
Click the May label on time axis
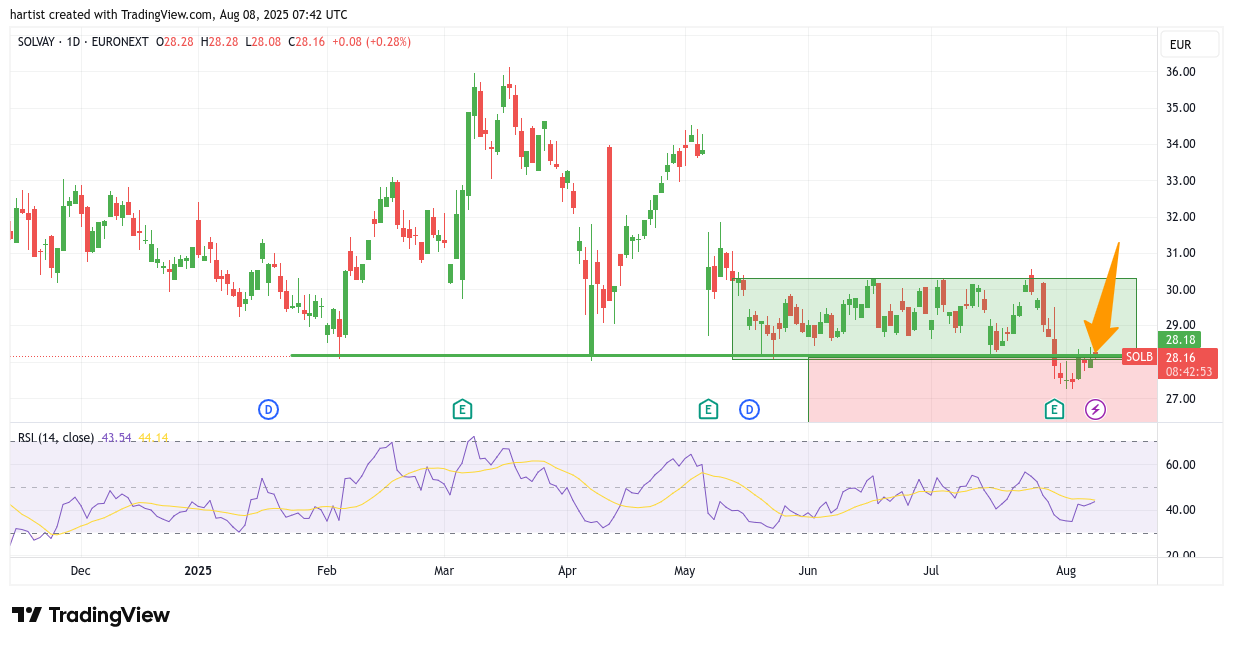pos(685,571)
